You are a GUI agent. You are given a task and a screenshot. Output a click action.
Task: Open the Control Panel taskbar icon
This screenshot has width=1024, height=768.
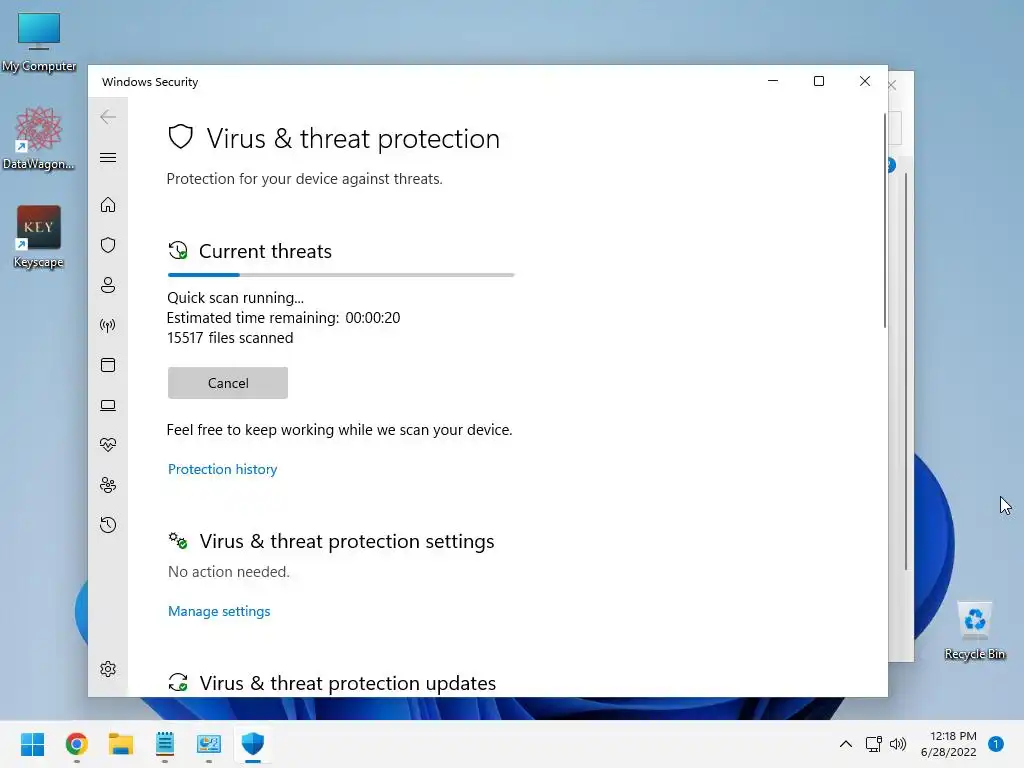pos(209,744)
